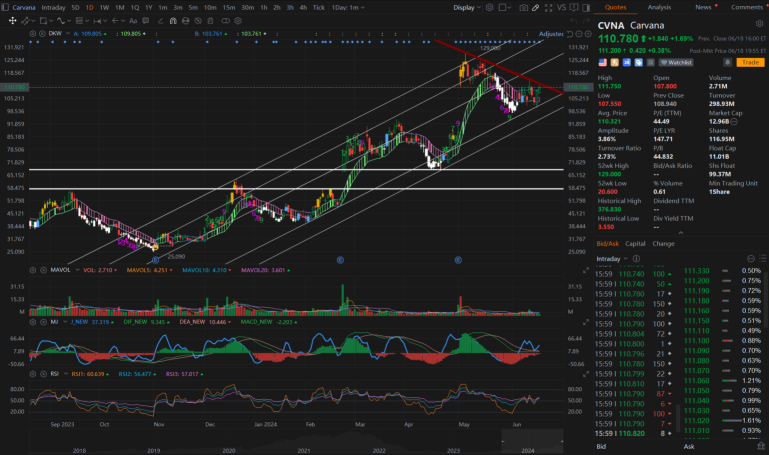The width and height of the screenshot is (769, 455).
Task: Open VS compare symbols
Action: [x=562, y=7]
